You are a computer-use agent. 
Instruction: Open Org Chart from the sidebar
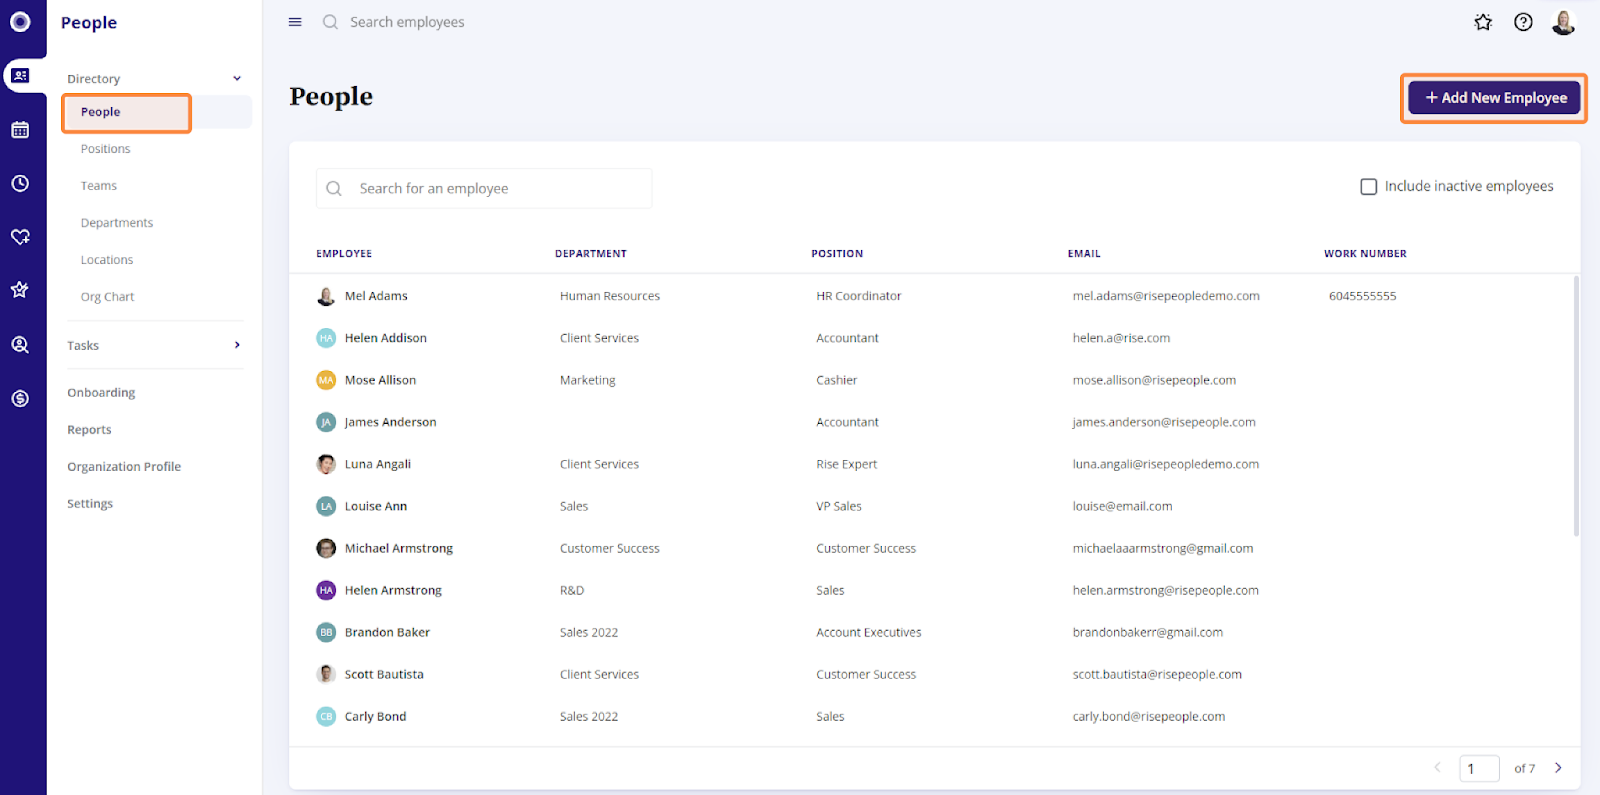click(x=108, y=297)
